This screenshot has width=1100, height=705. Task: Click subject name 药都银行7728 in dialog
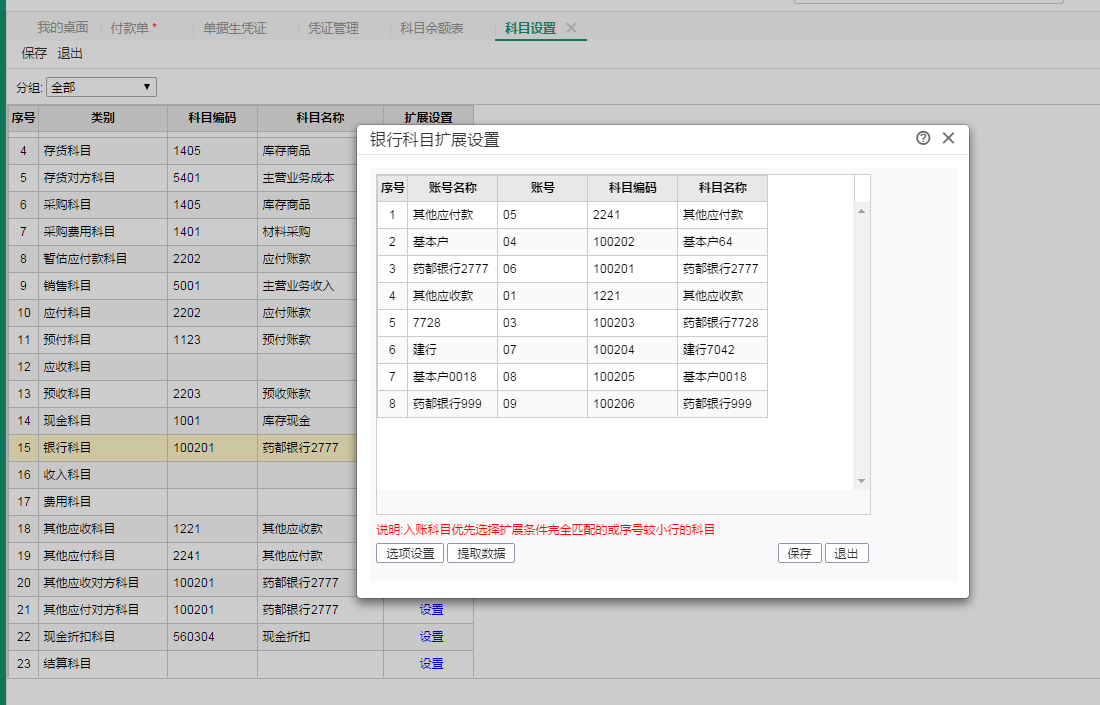coord(722,323)
